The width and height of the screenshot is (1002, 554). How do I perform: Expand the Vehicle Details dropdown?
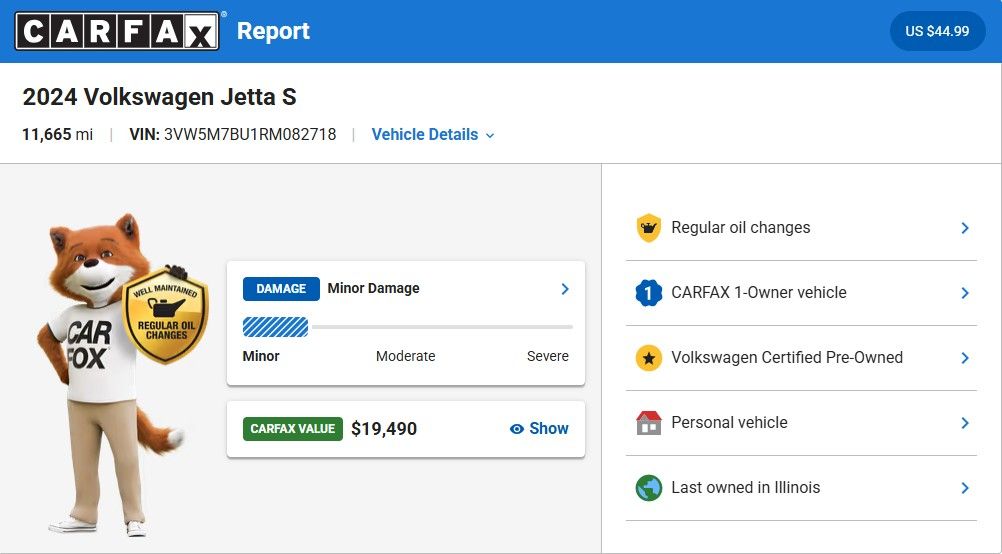point(433,135)
